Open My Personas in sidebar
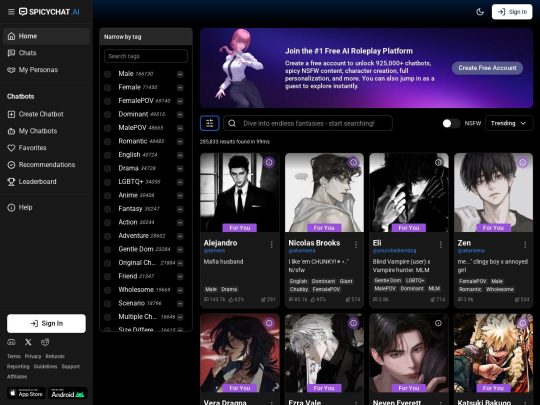This screenshot has width=540, height=405. tap(46, 70)
